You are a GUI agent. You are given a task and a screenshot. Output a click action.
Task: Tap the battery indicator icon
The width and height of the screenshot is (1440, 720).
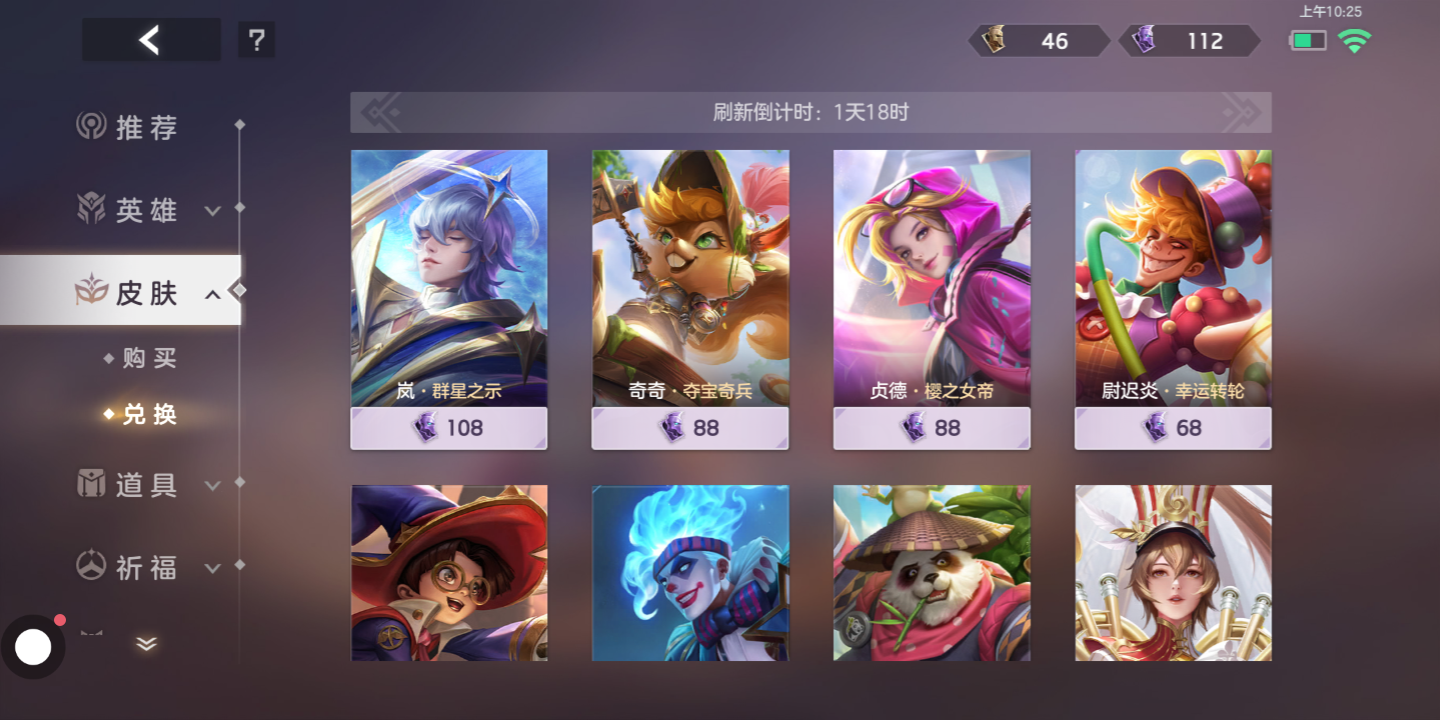[x=1308, y=41]
